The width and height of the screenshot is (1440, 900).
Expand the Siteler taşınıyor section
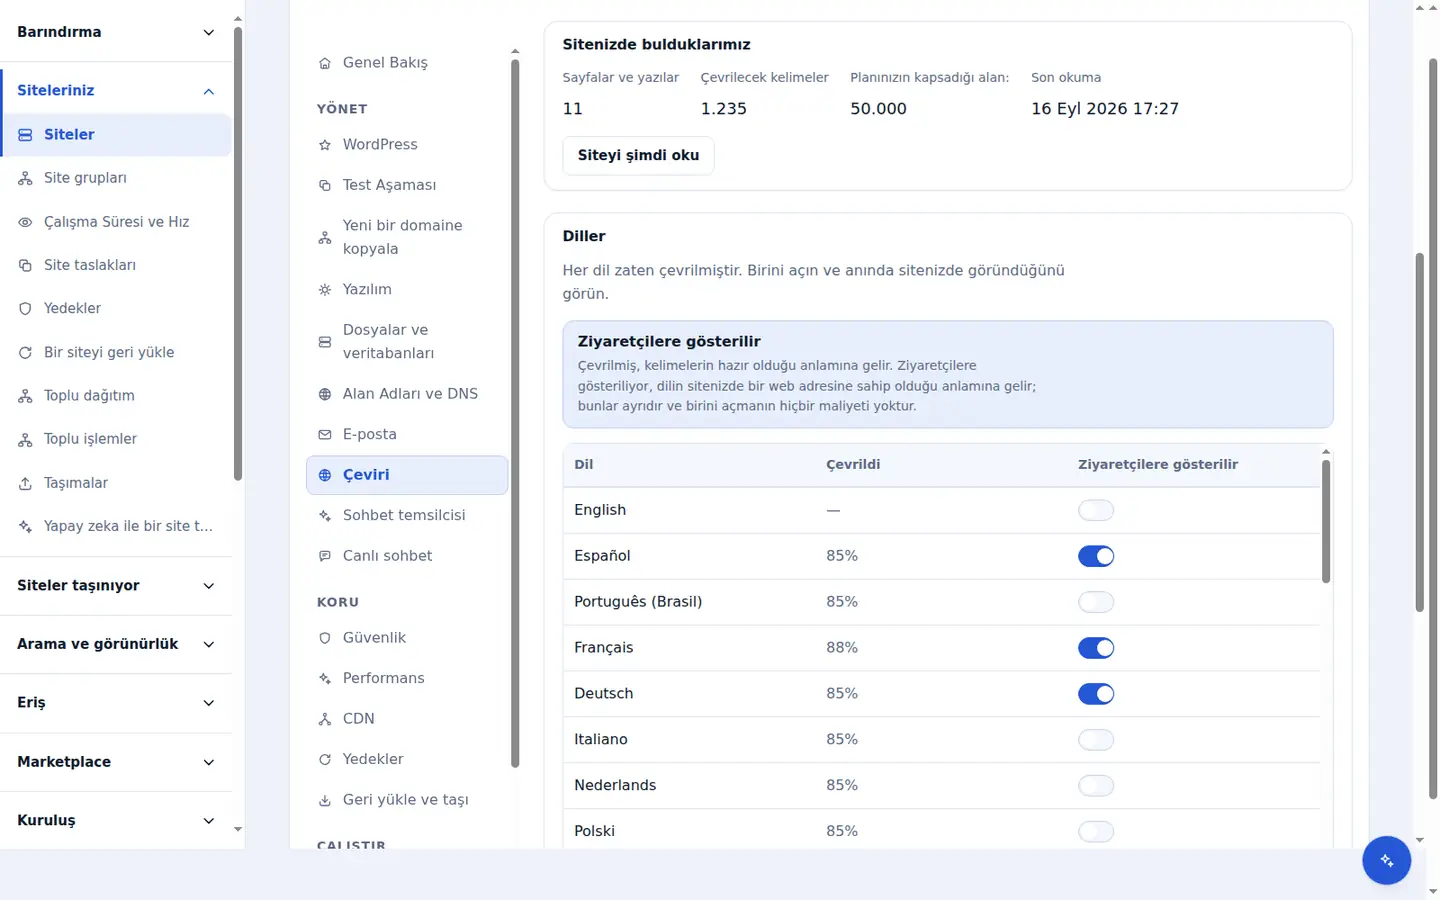click(x=116, y=586)
